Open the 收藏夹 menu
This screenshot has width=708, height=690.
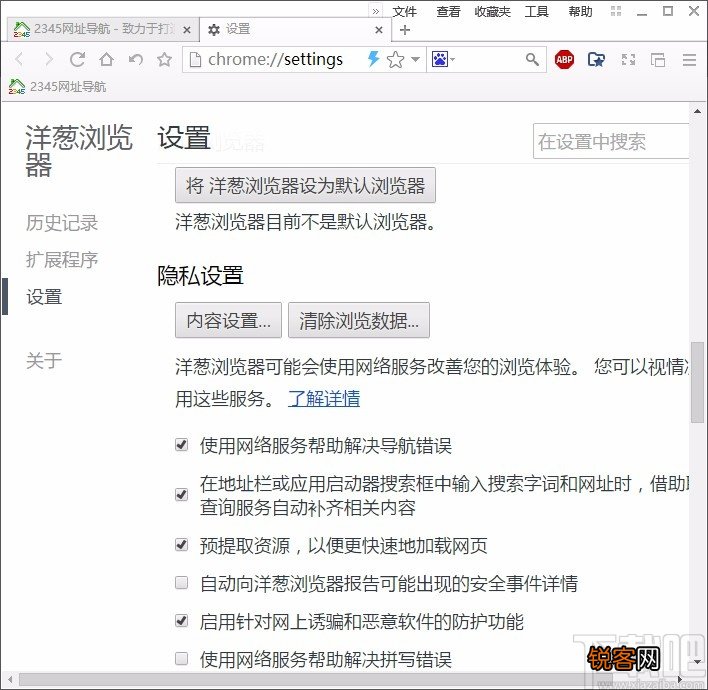(492, 11)
